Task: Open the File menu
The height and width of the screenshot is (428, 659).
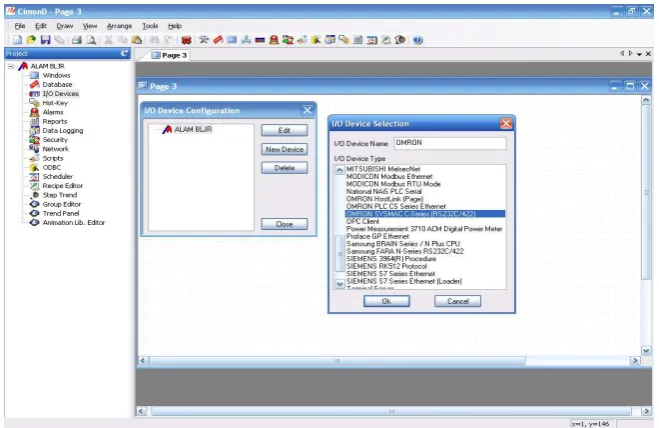Action: (x=20, y=26)
